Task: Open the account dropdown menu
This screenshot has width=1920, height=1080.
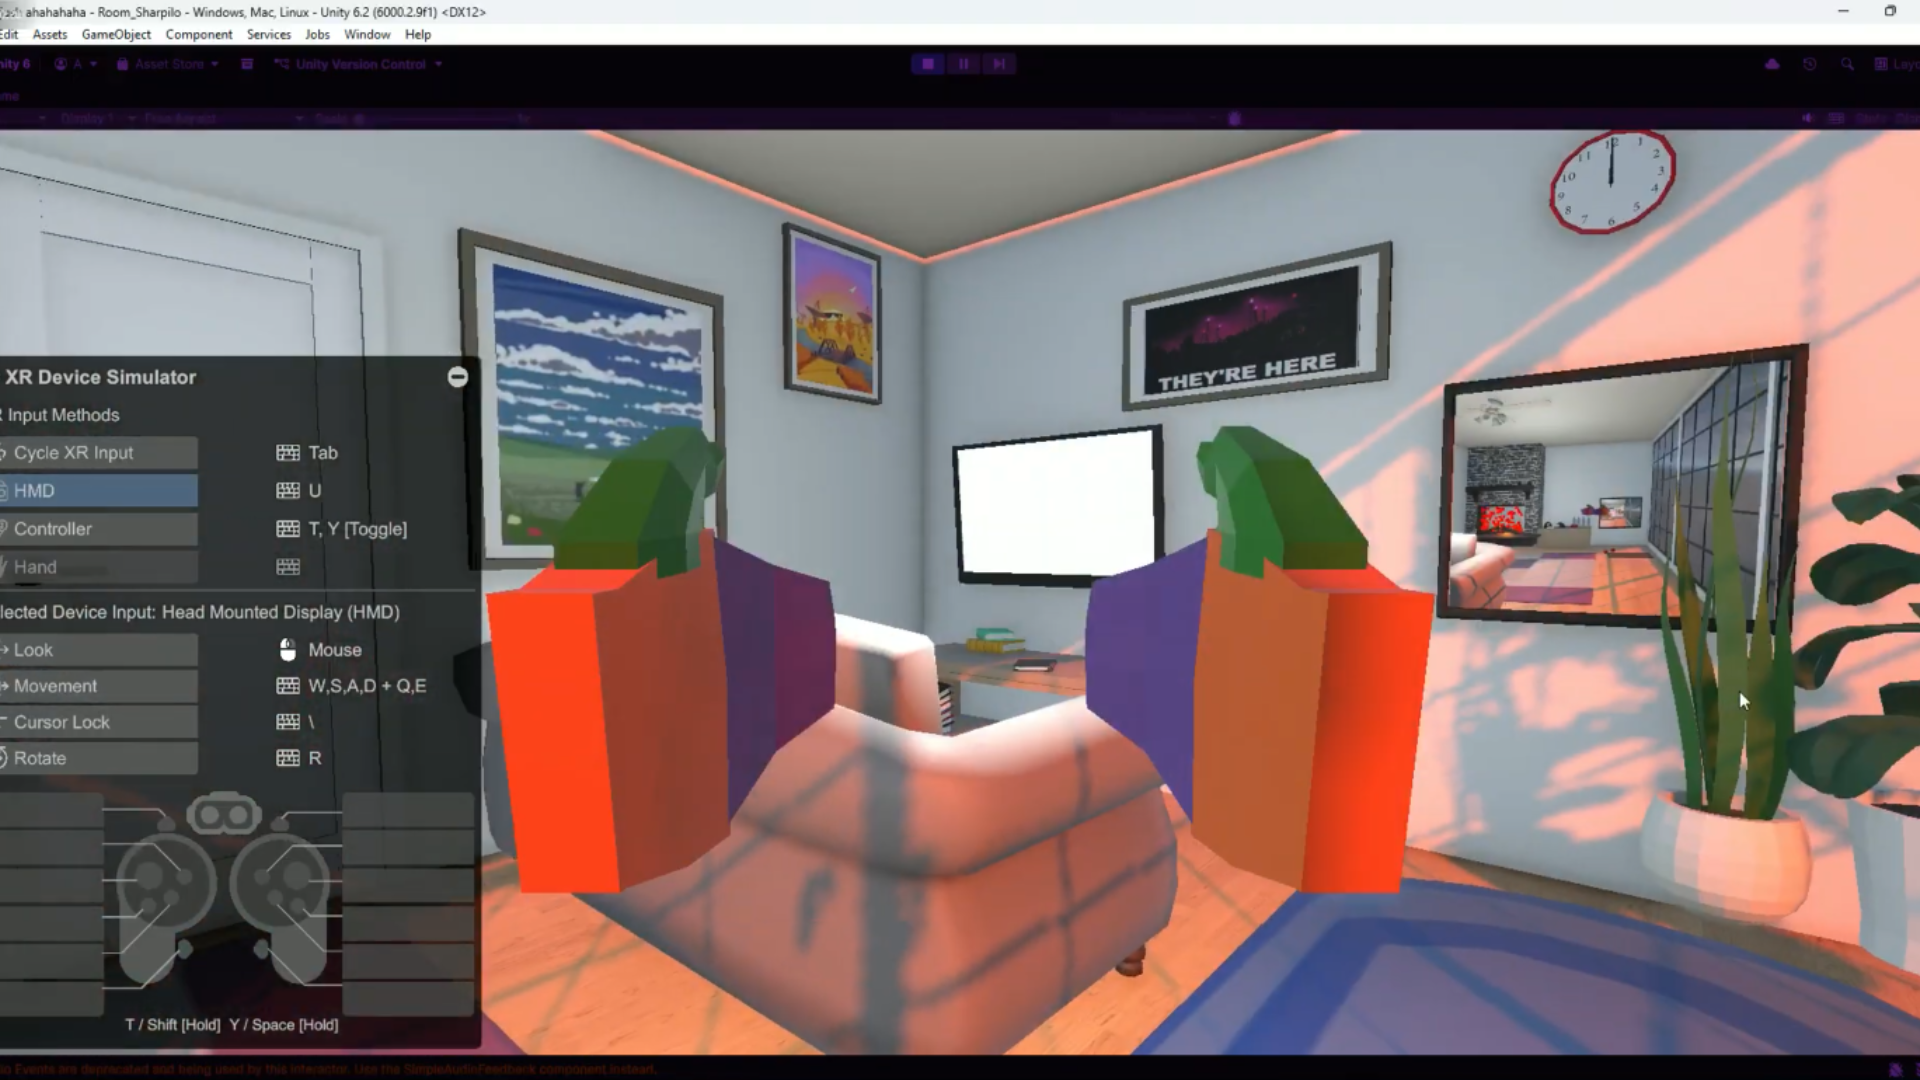Action: 77,64
